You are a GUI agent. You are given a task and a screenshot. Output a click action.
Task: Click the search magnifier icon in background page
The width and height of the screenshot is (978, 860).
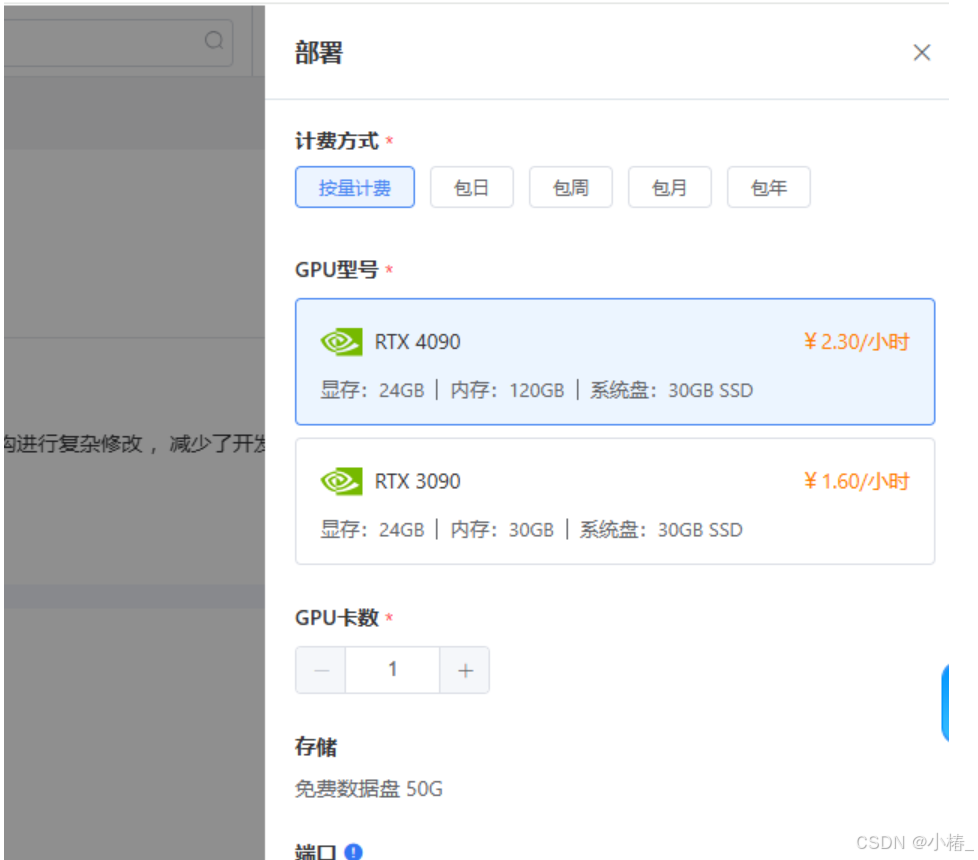point(214,41)
